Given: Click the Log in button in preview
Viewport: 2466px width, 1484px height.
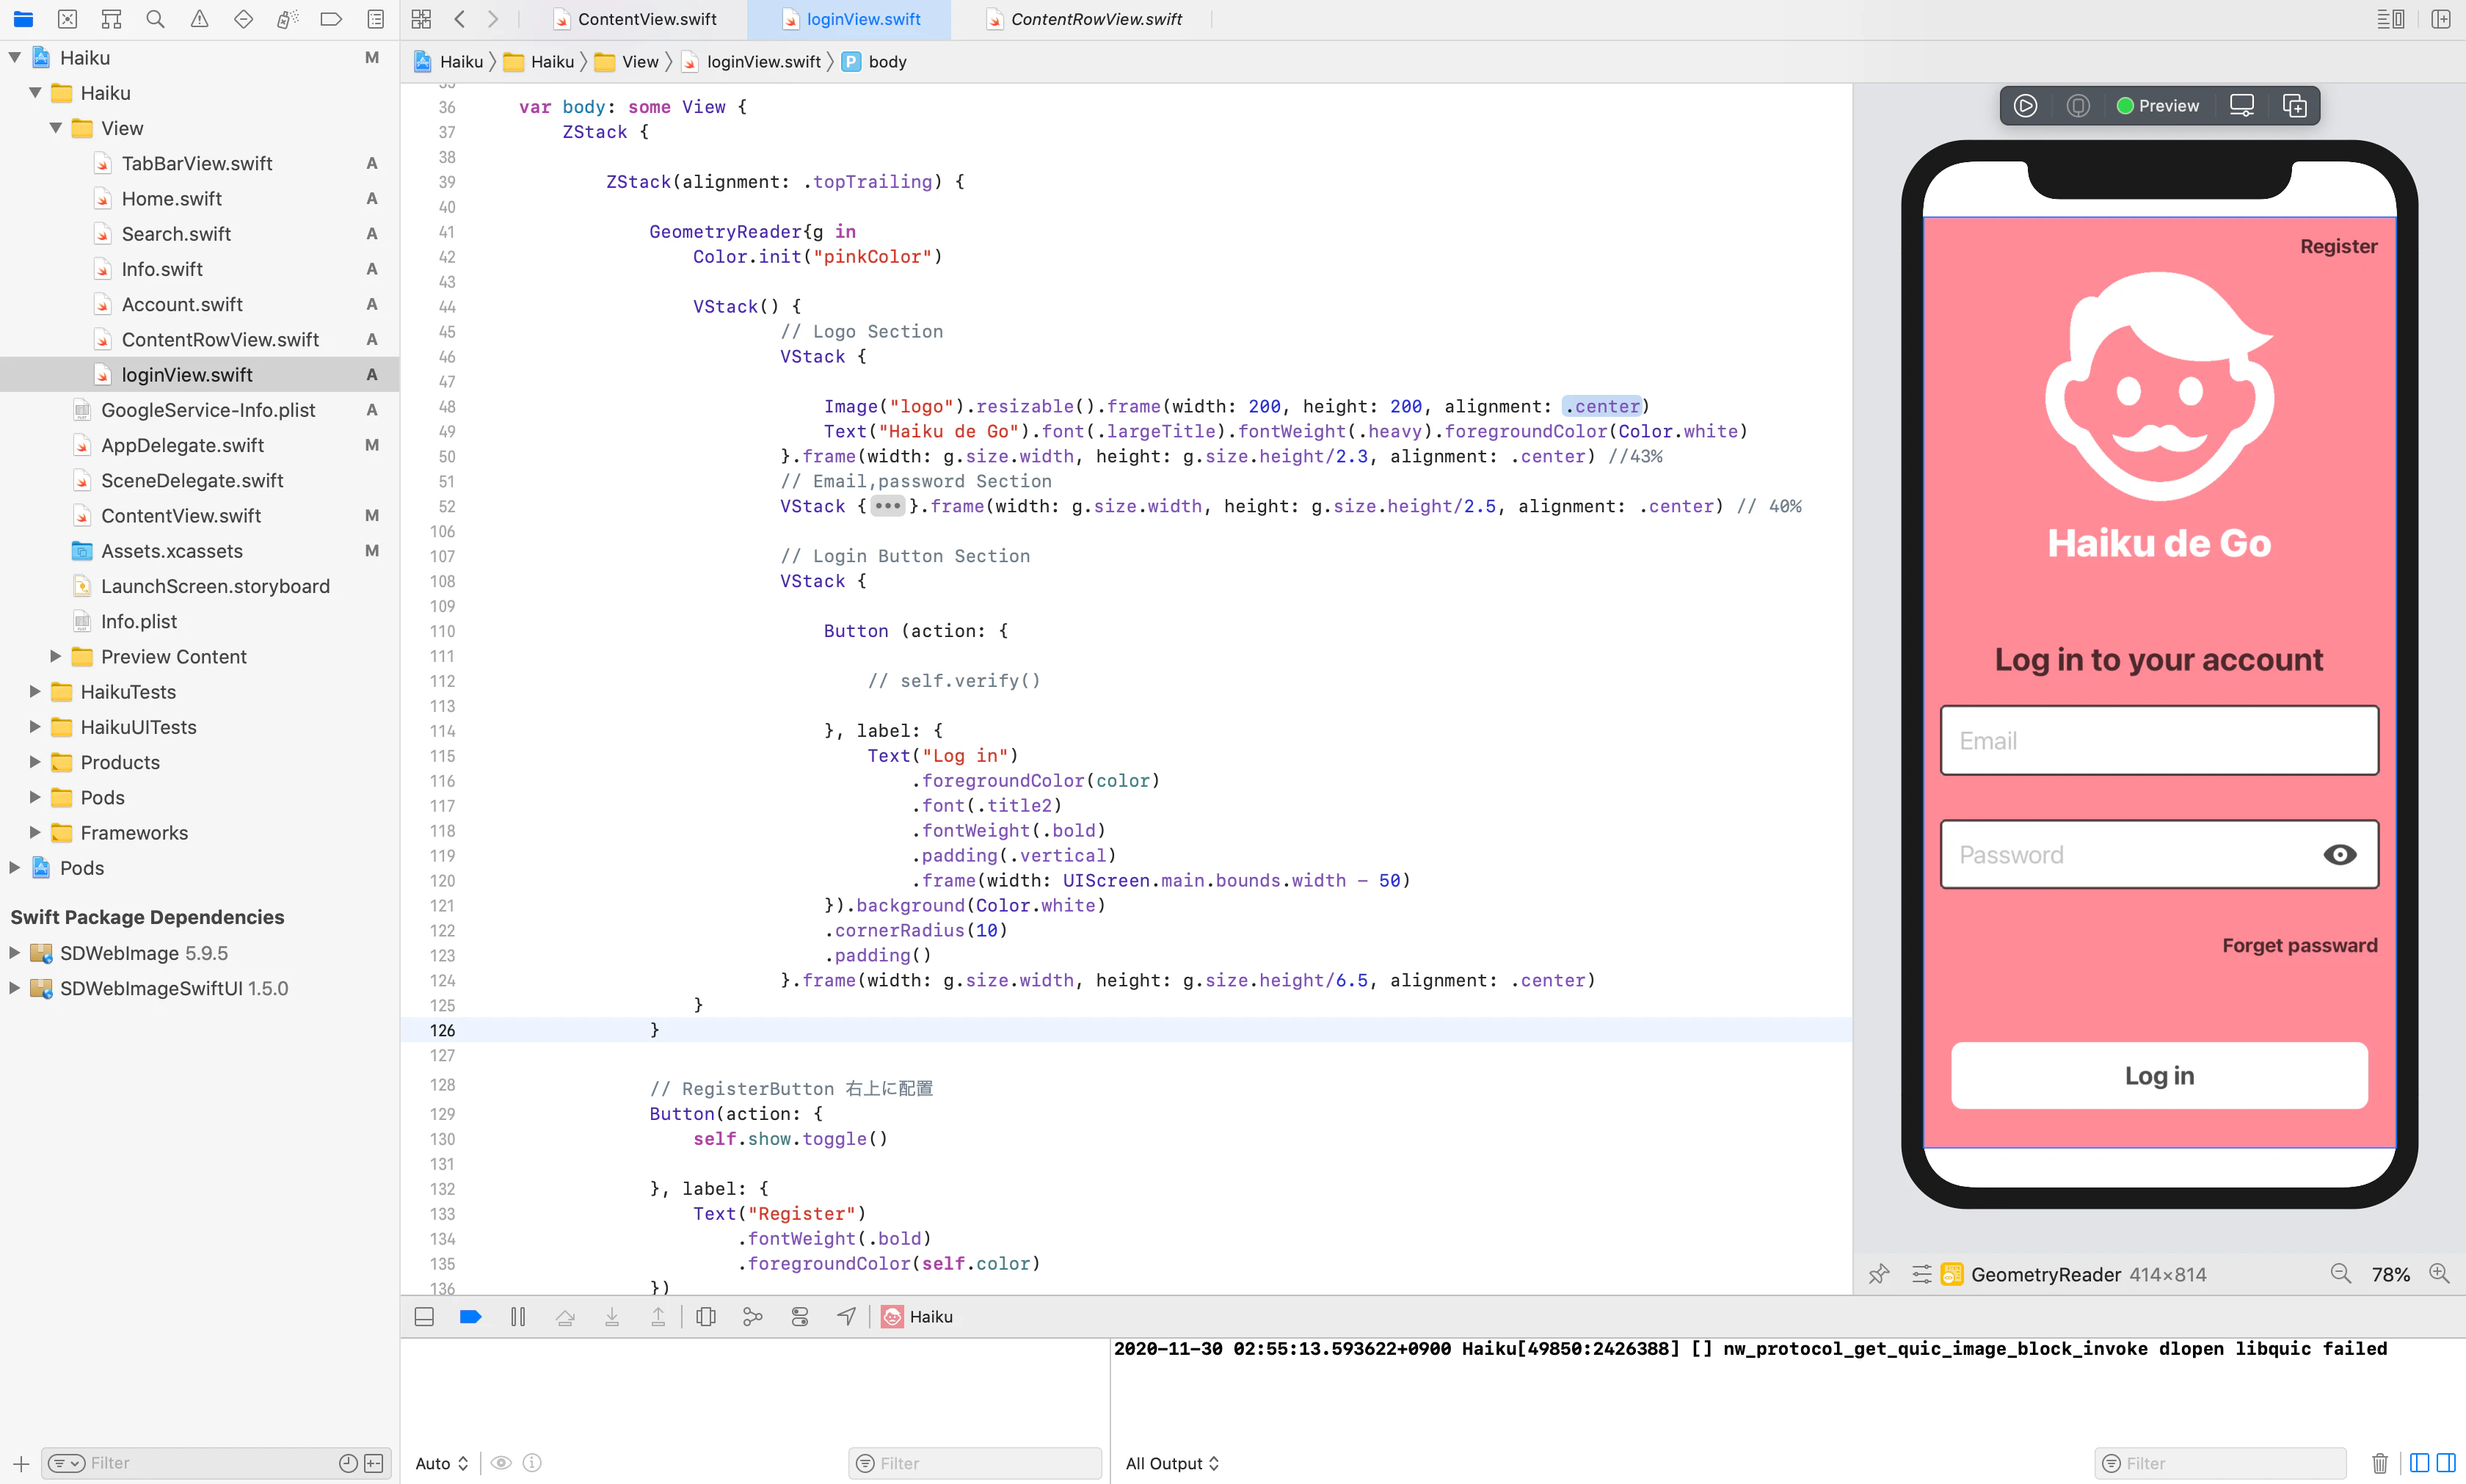Looking at the screenshot, I should click(x=2159, y=1076).
